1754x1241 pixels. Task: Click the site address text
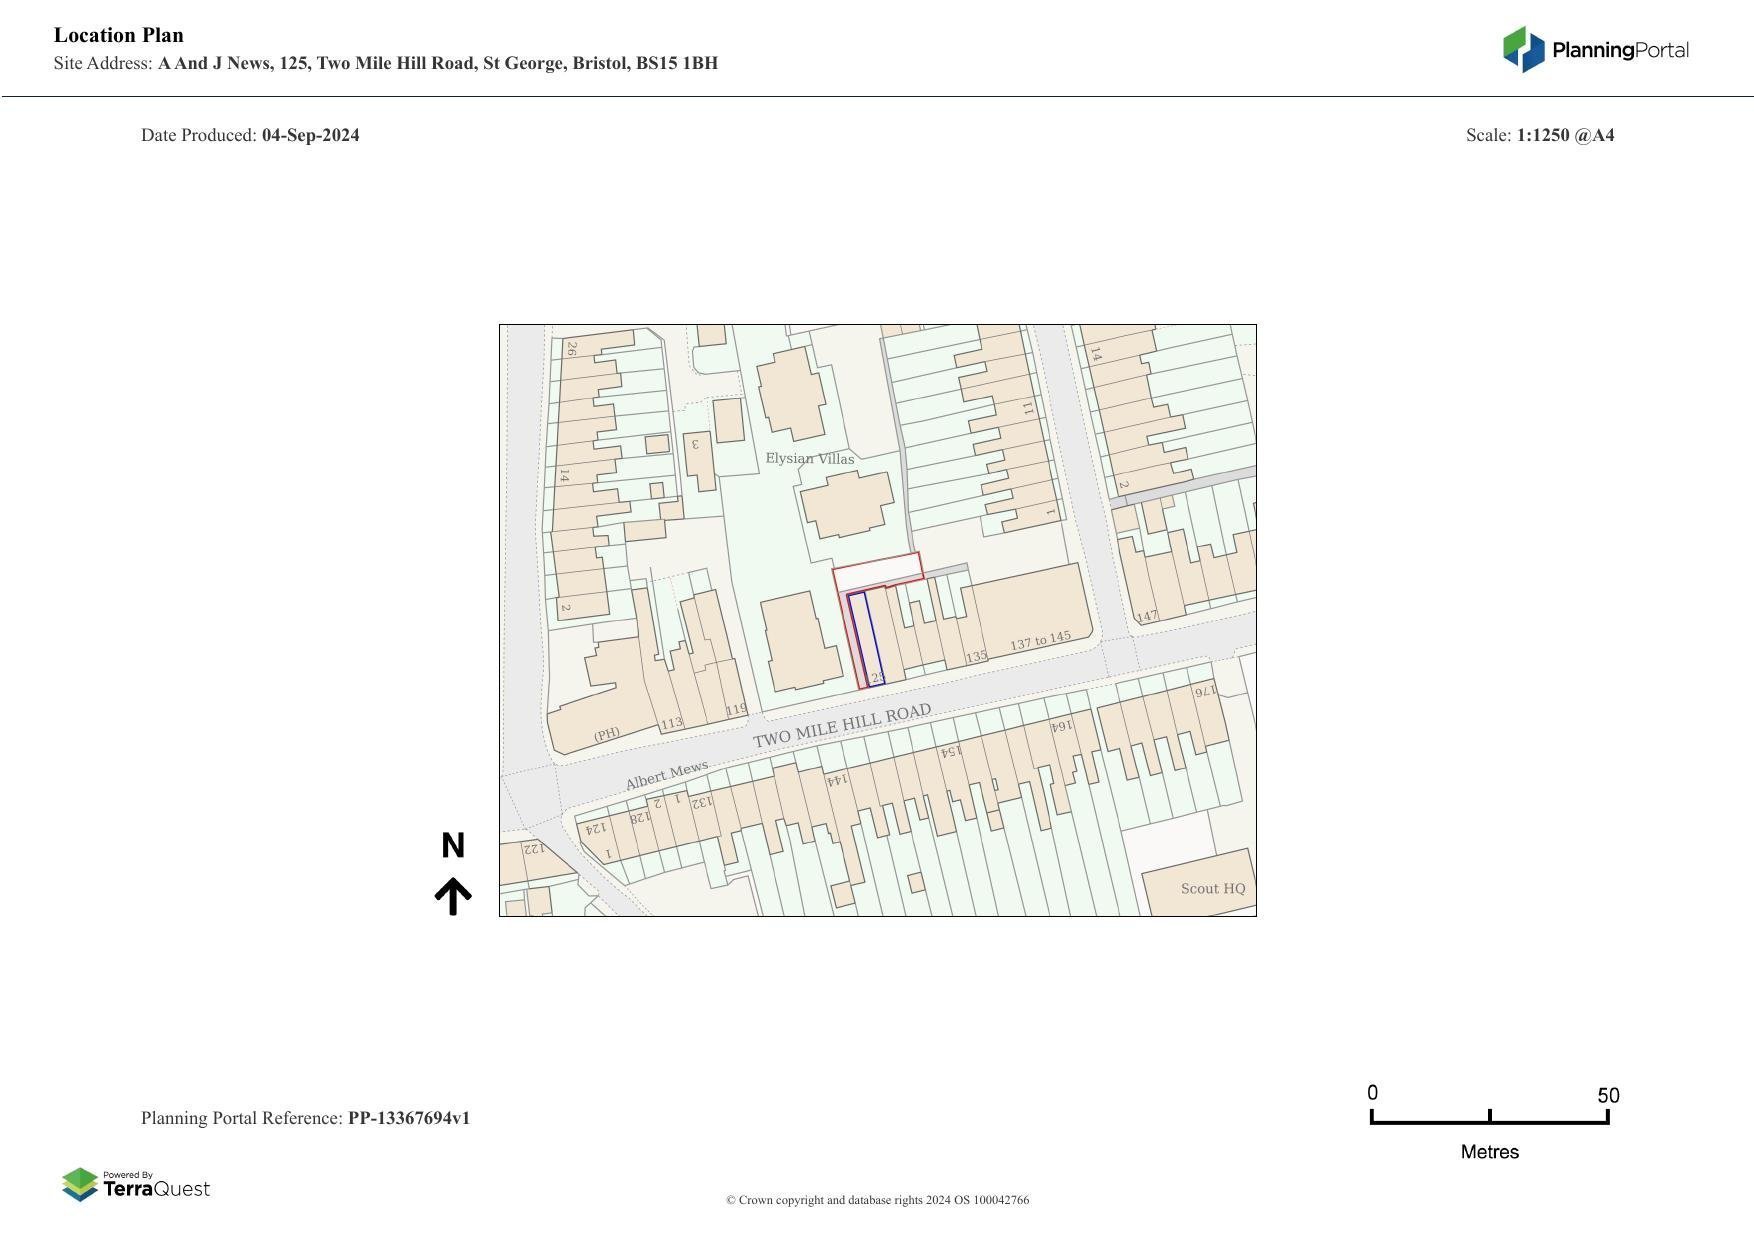pyautogui.click(x=437, y=63)
